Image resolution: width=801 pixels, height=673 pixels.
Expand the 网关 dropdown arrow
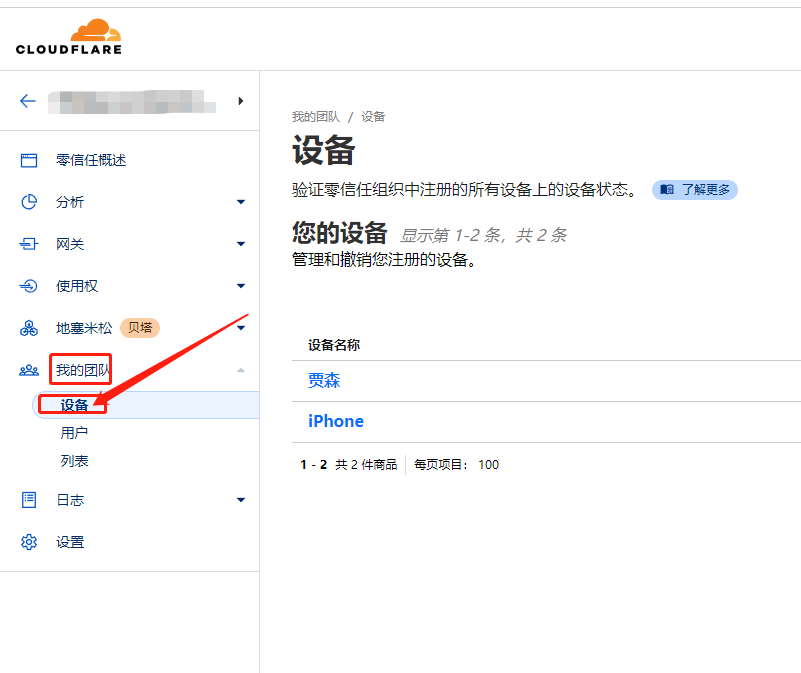point(240,244)
